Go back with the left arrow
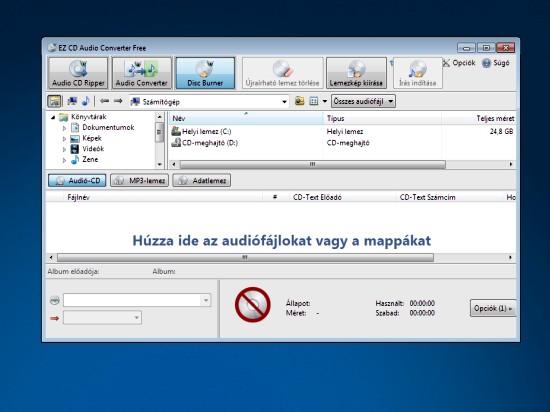The image size is (550, 412). 105,101
